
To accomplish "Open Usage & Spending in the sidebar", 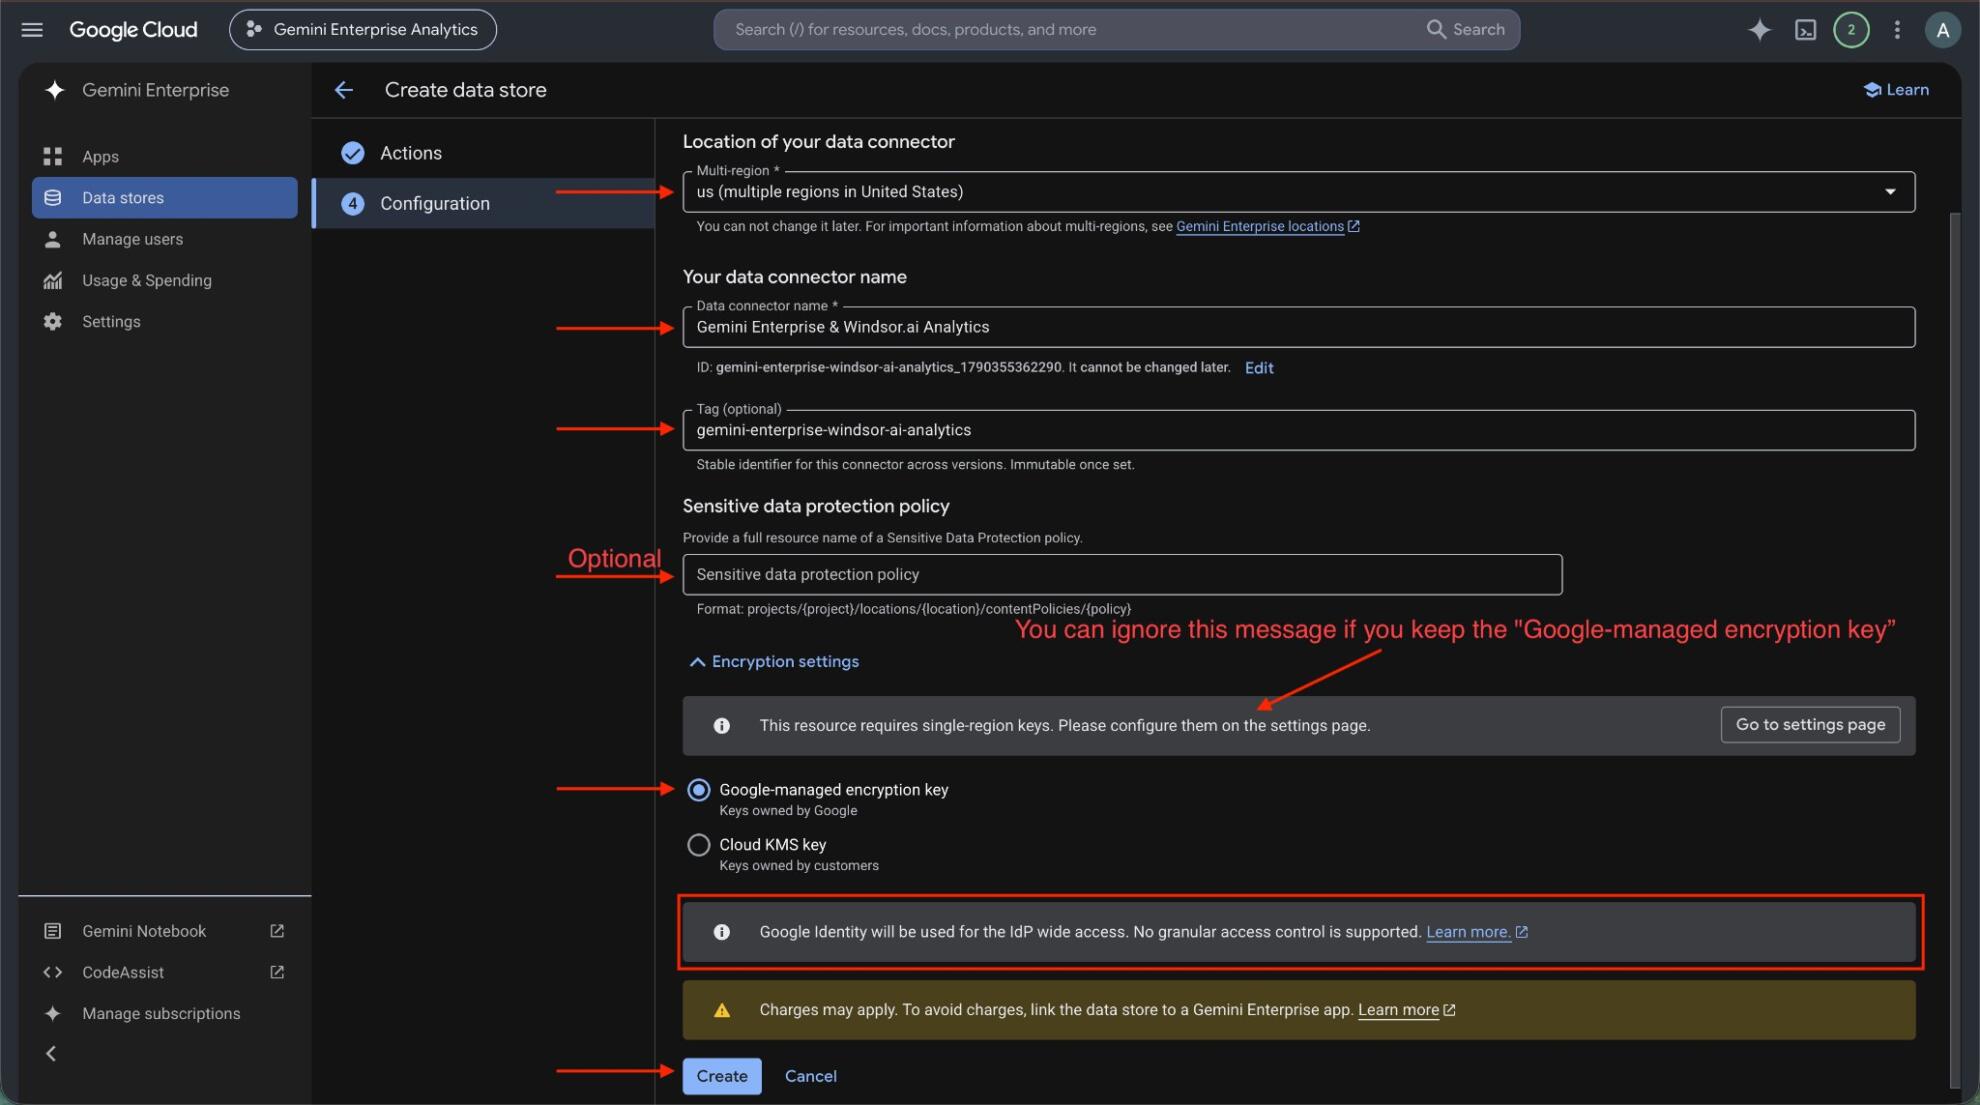I will (x=165, y=280).
